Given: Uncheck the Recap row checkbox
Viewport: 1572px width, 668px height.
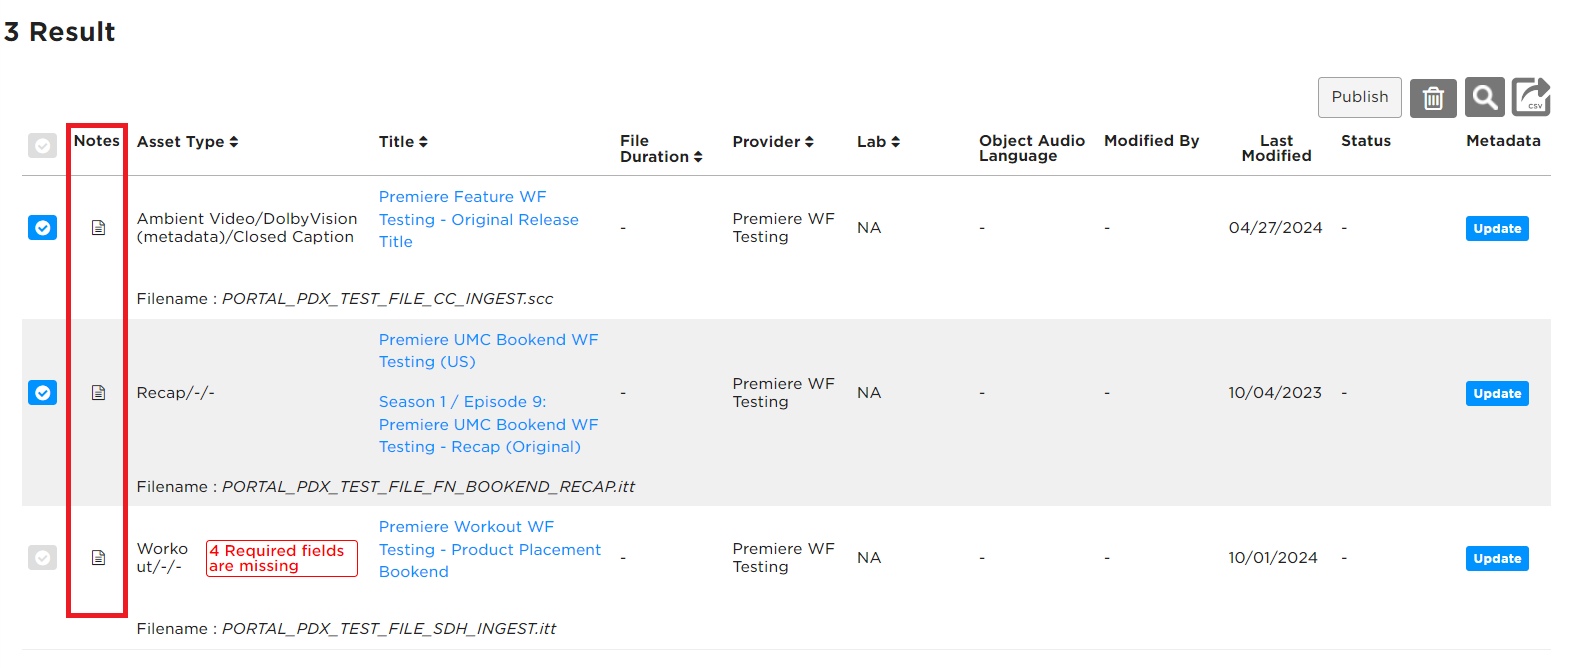Looking at the screenshot, I should click(42, 393).
